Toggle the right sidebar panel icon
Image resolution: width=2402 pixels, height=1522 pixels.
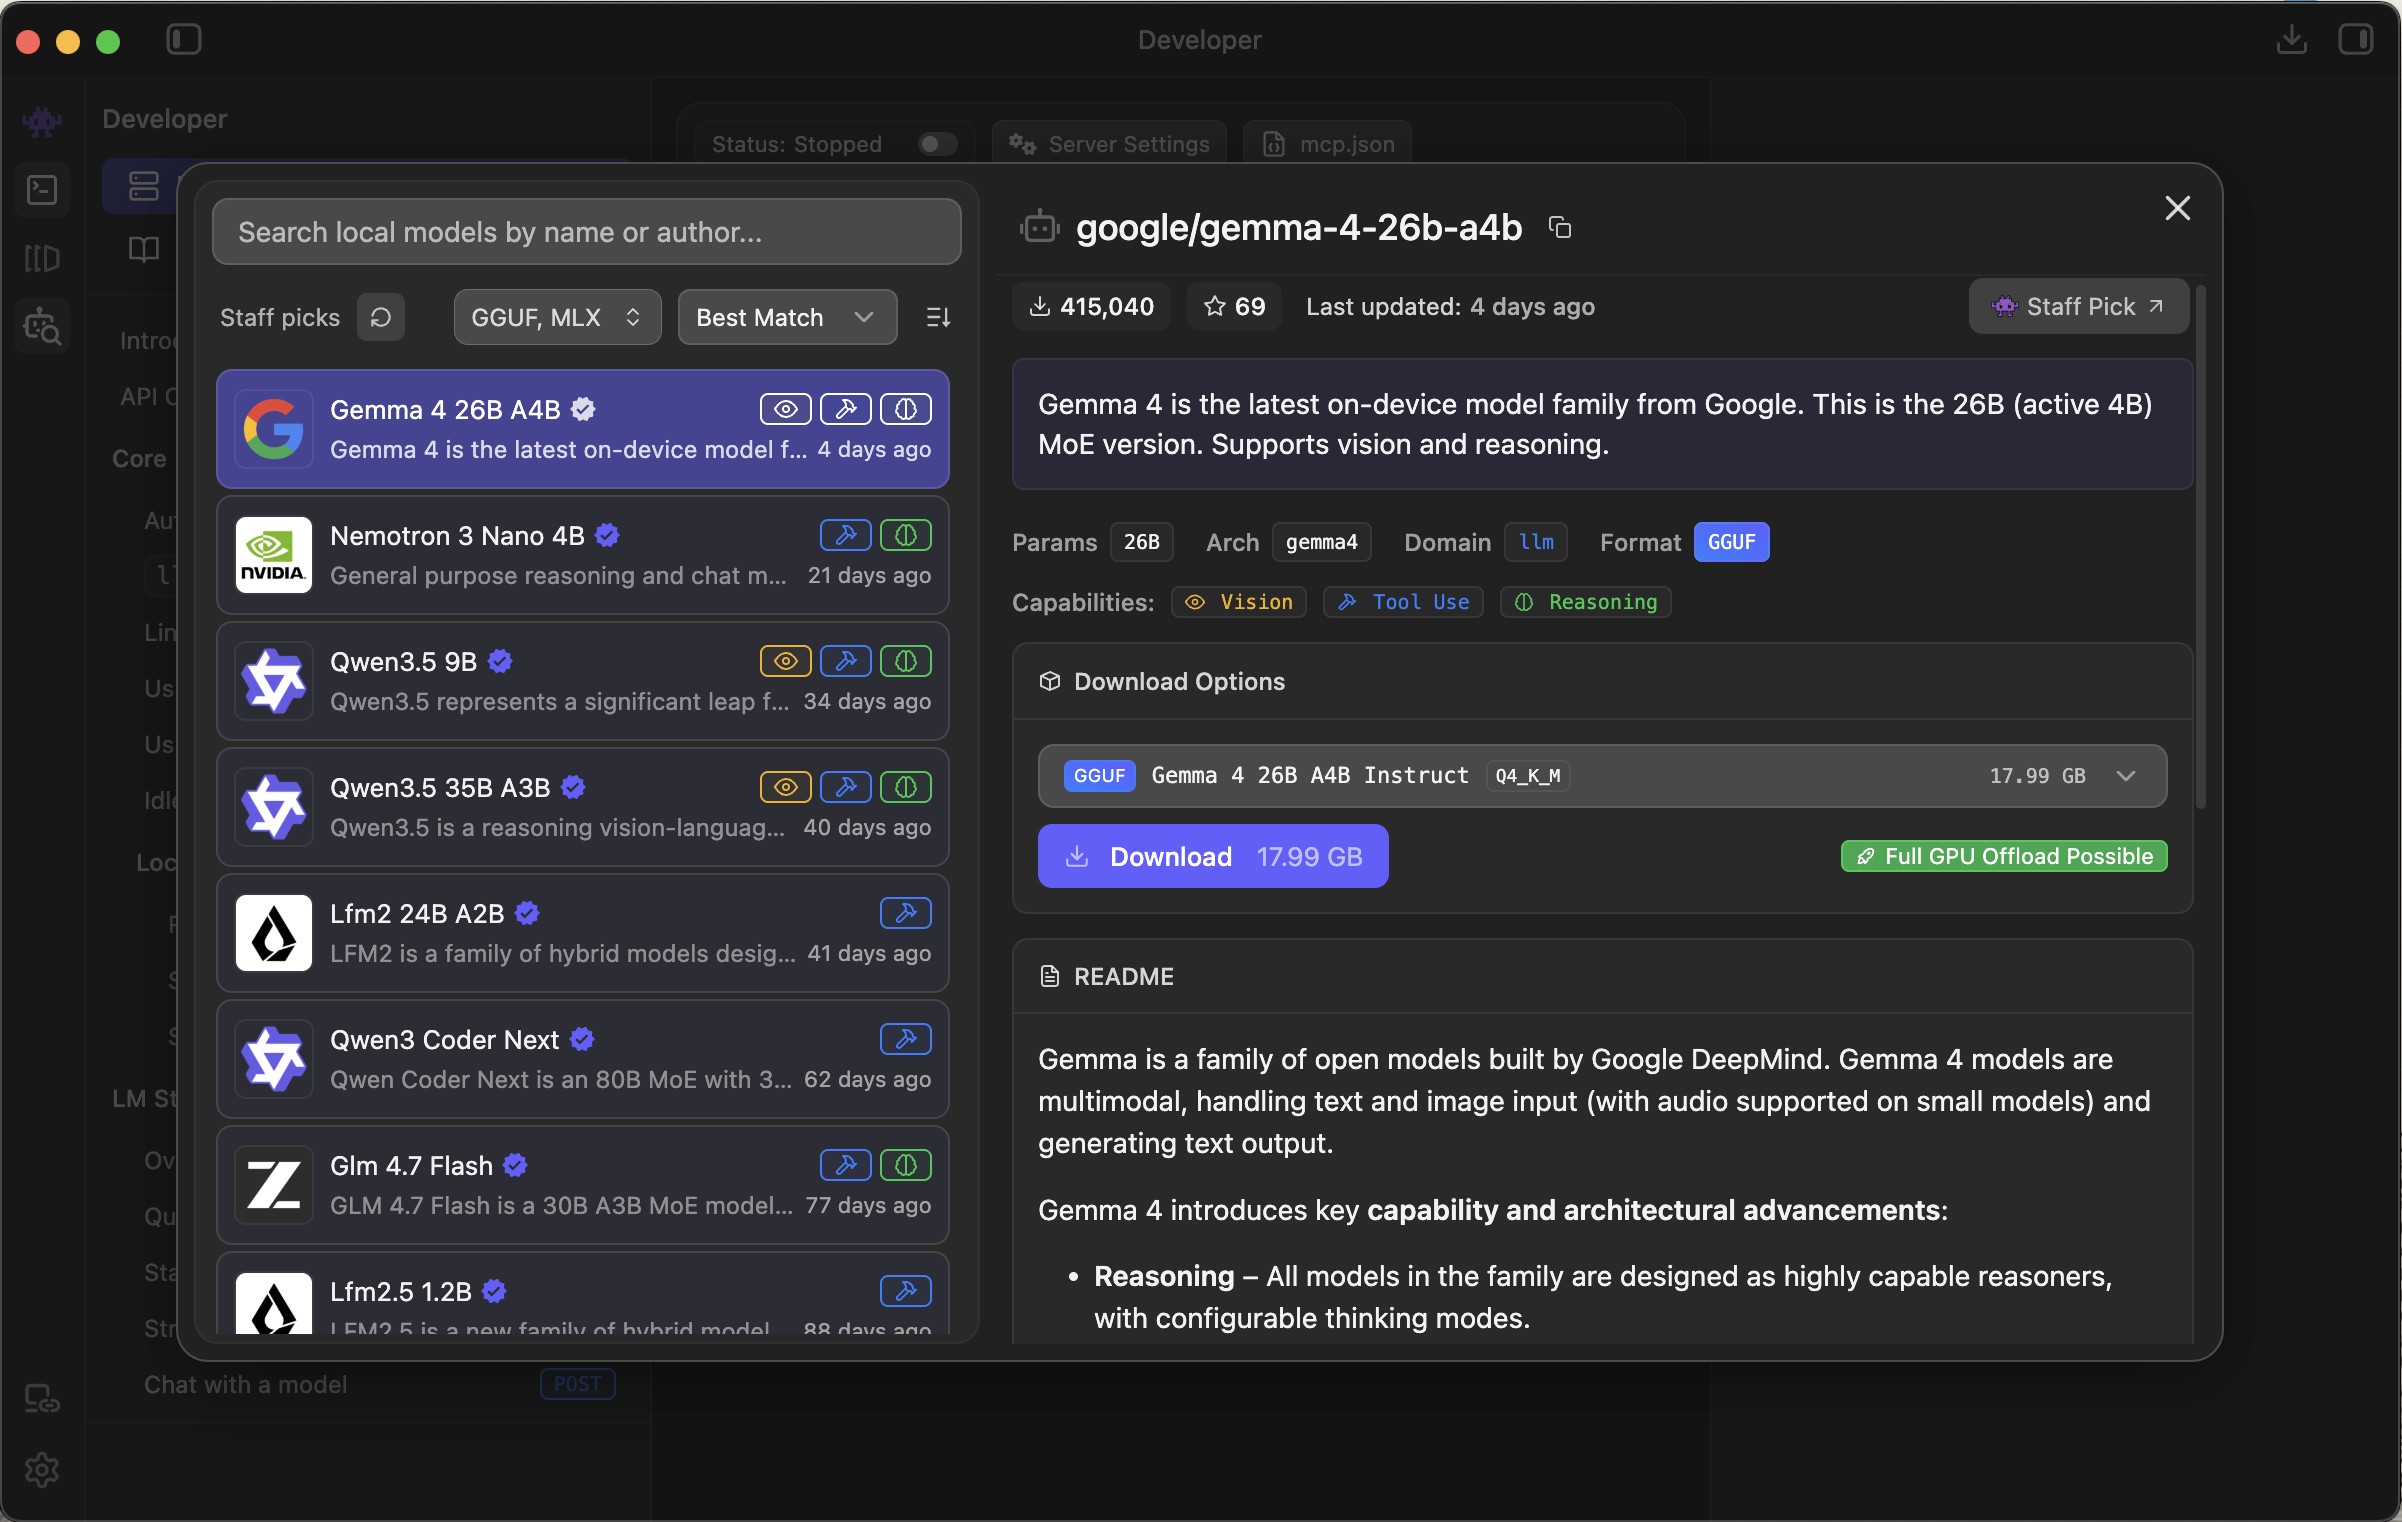pyautogui.click(x=2358, y=40)
